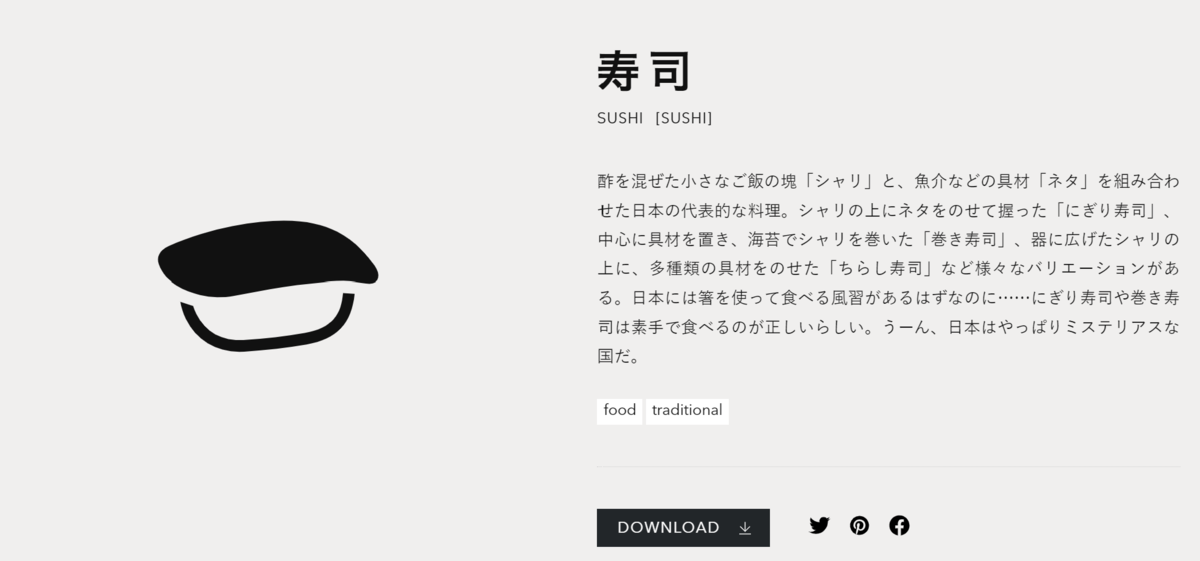Click the curved rice outline of sushi pictogram
This screenshot has width=1200, height=561.
click(x=267, y=325)
